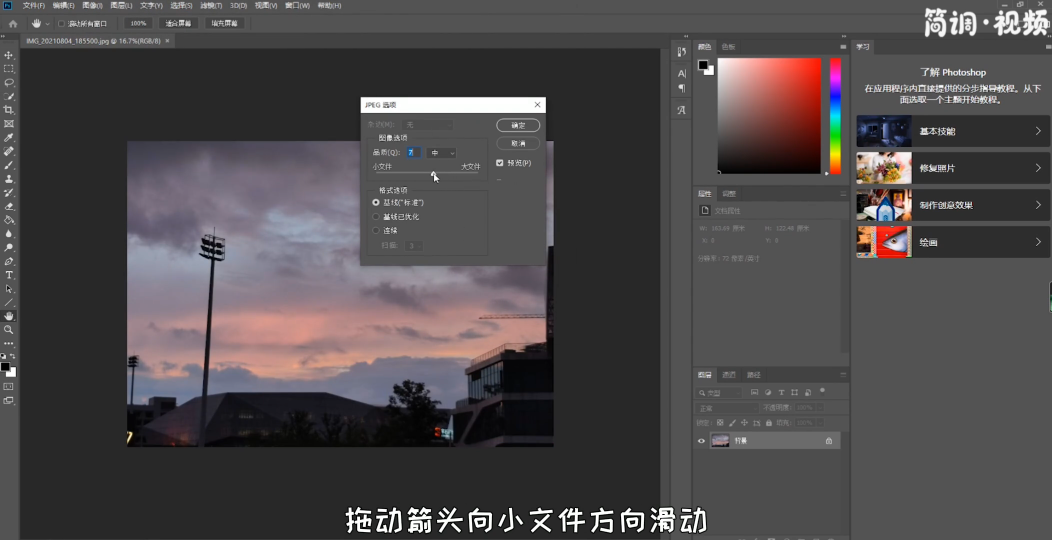Select the Eraser tool
1052x540 pixels.
point(9,206)
